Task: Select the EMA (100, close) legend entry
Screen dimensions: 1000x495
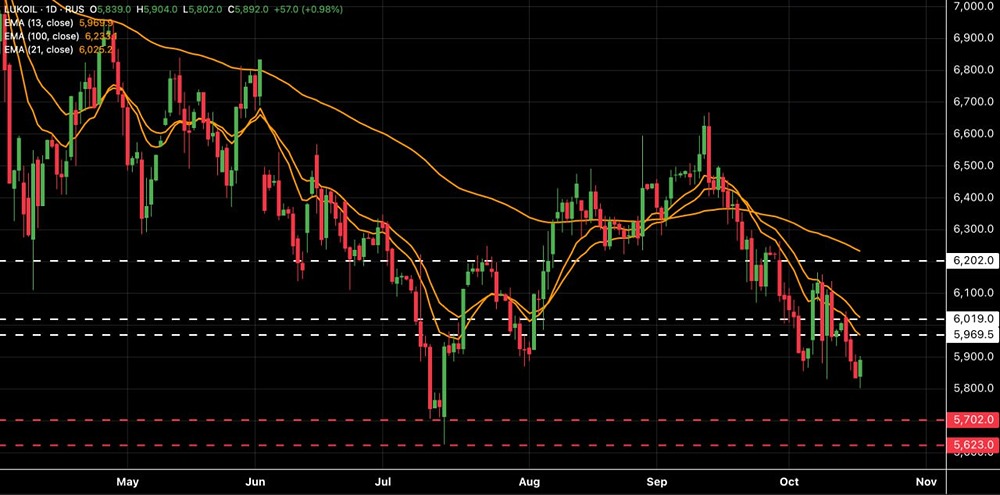Action: pos(60,36)
